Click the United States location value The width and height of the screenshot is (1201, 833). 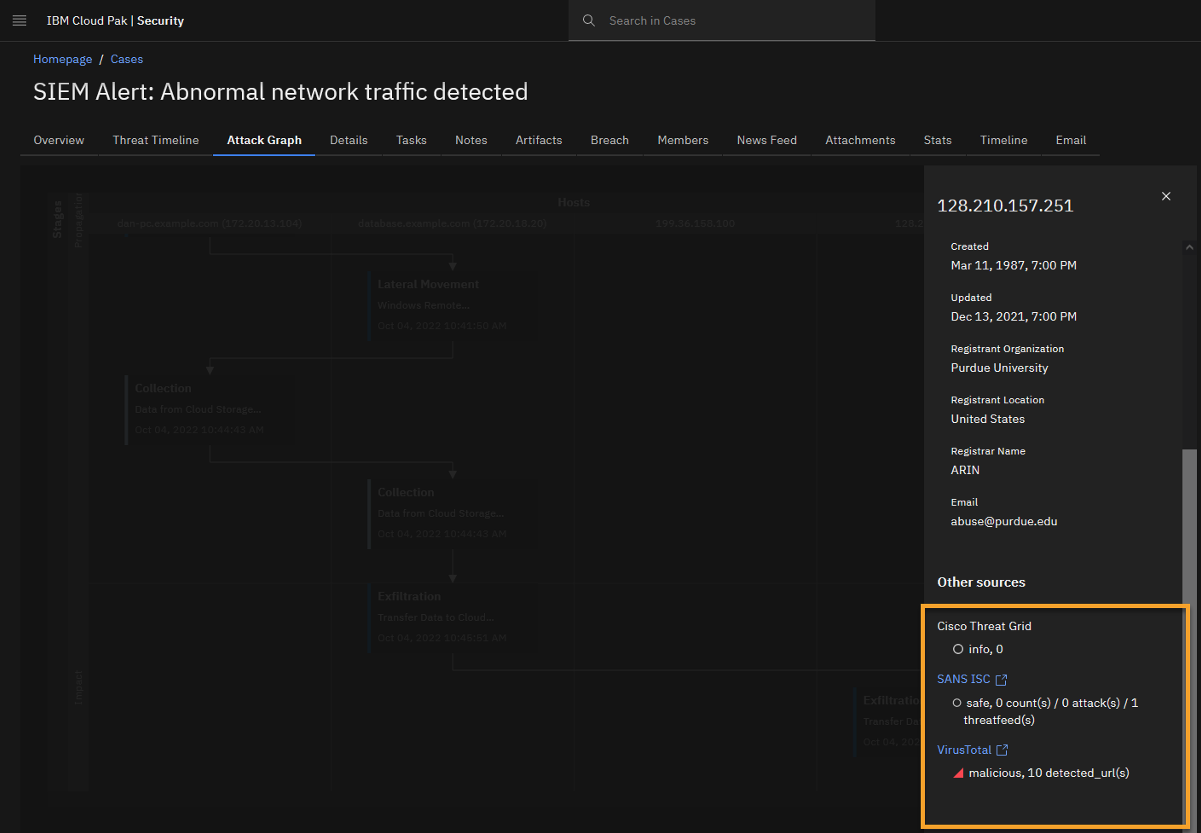988,419
